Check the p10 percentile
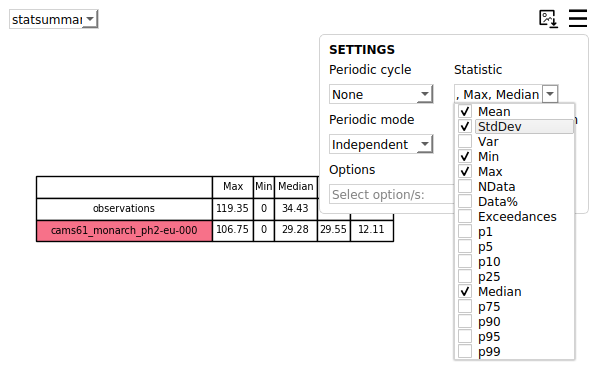This screenshot has width=597, height=369. coord(465,262)
